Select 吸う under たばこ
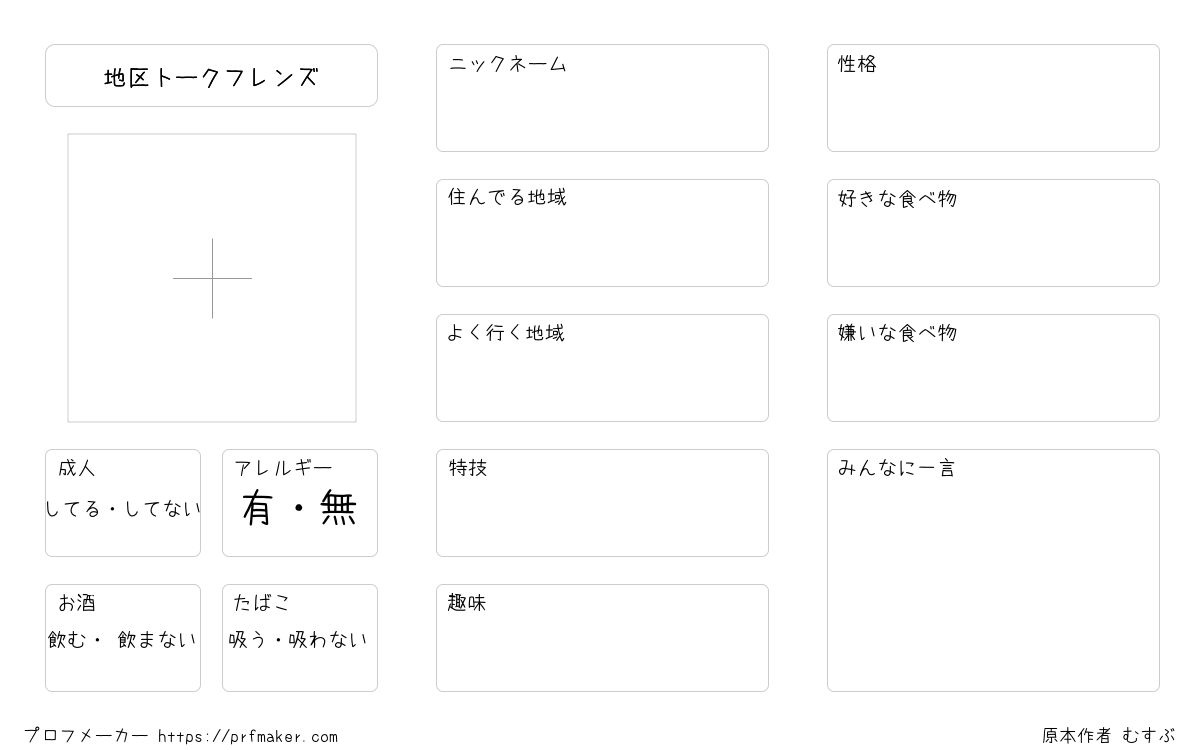The width and height of the screenshot is (1200, 750). (x=248, y=640)
